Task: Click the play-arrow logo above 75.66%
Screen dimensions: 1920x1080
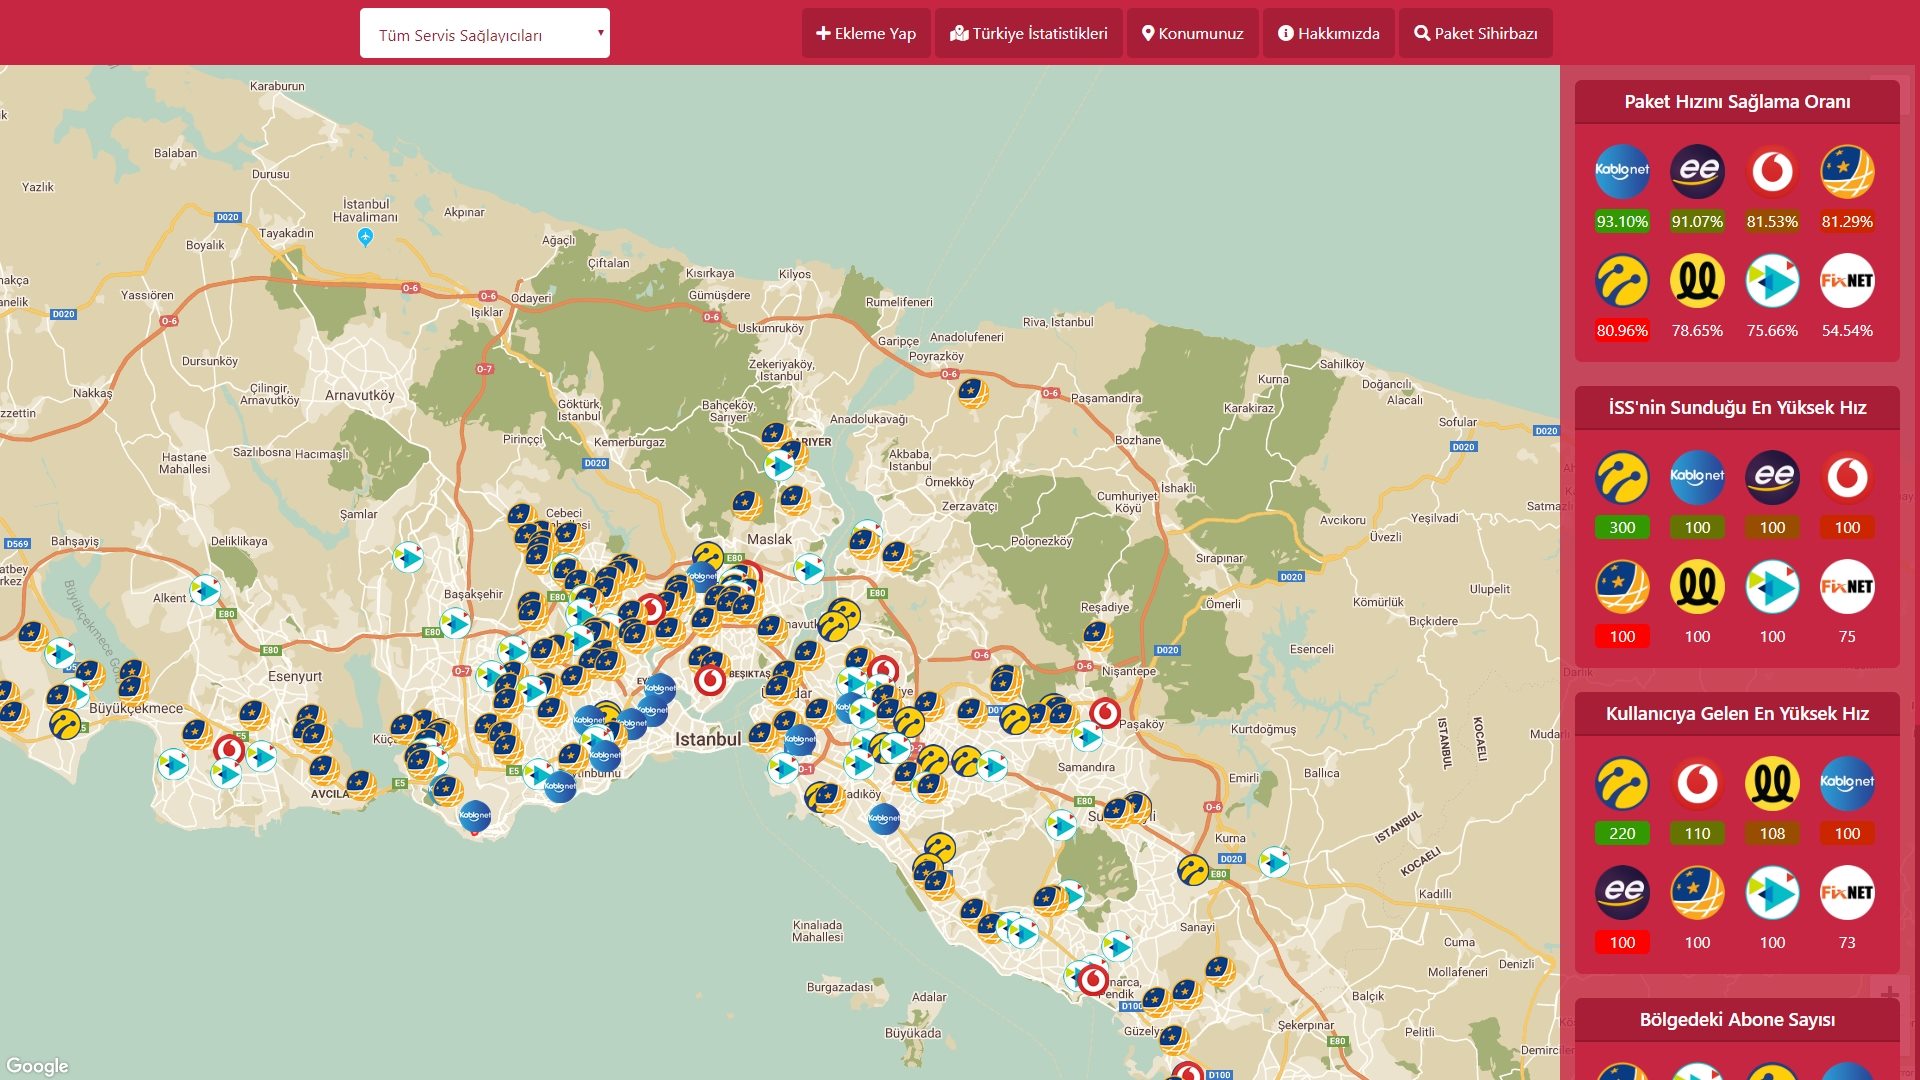Action: pos(1772,281)
